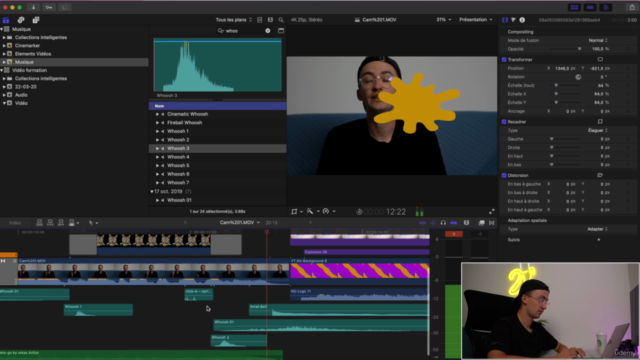
Task: Toggle the Recadrer checkbox
Action: coord(504,122)
